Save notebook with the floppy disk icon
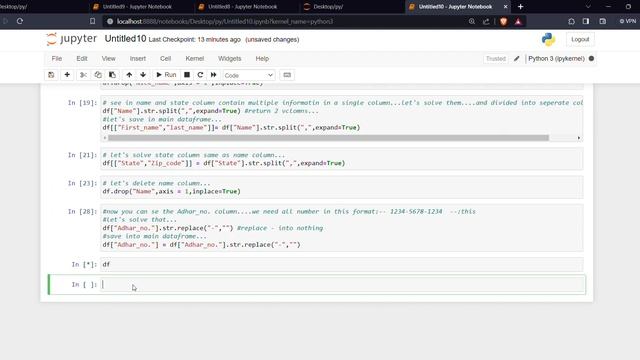Screen dimensions: 640x360 [51, 75]
